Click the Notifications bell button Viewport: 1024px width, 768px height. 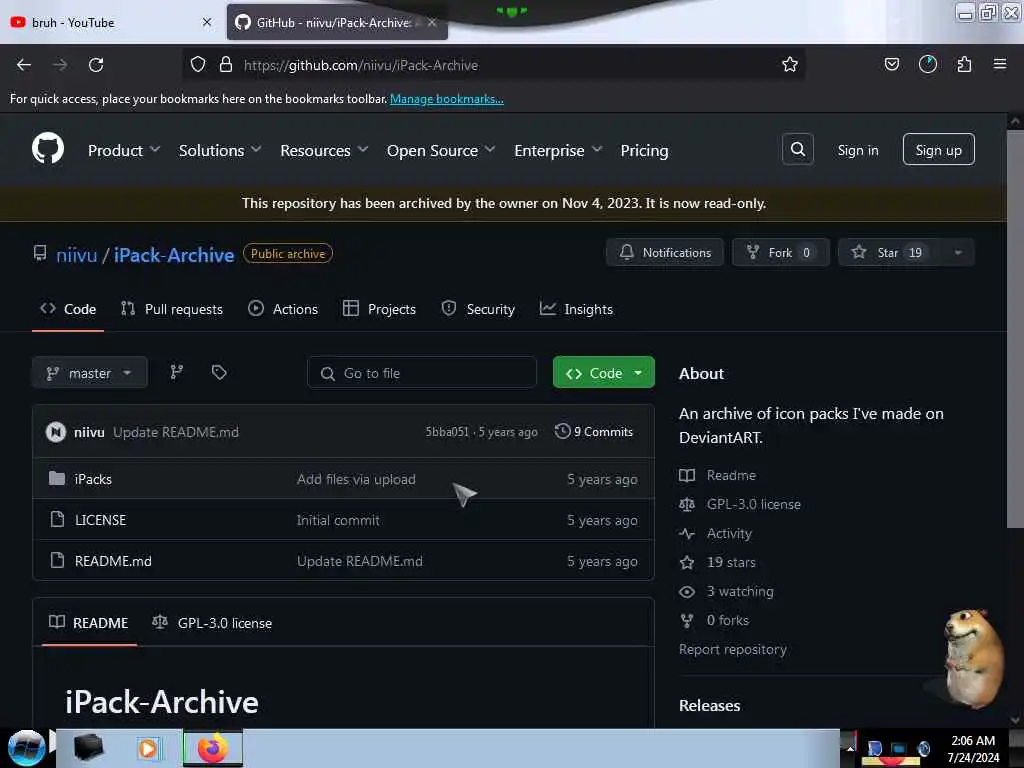[x=665, y=253]
